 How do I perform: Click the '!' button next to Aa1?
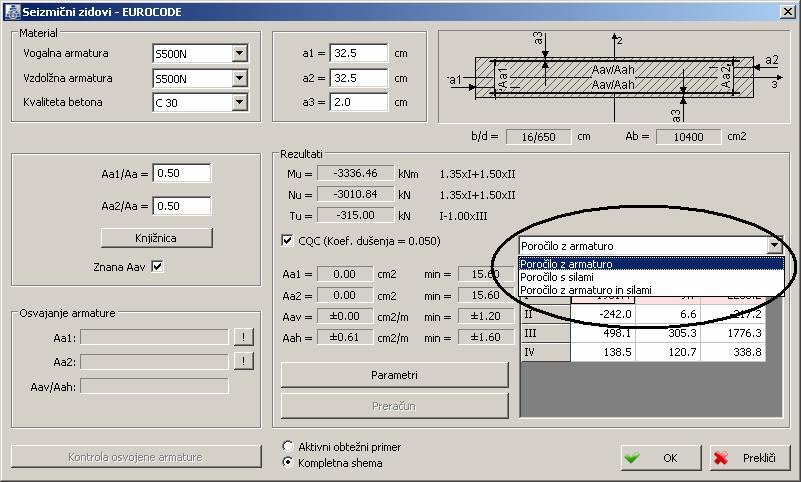click(x=244, y=337)
